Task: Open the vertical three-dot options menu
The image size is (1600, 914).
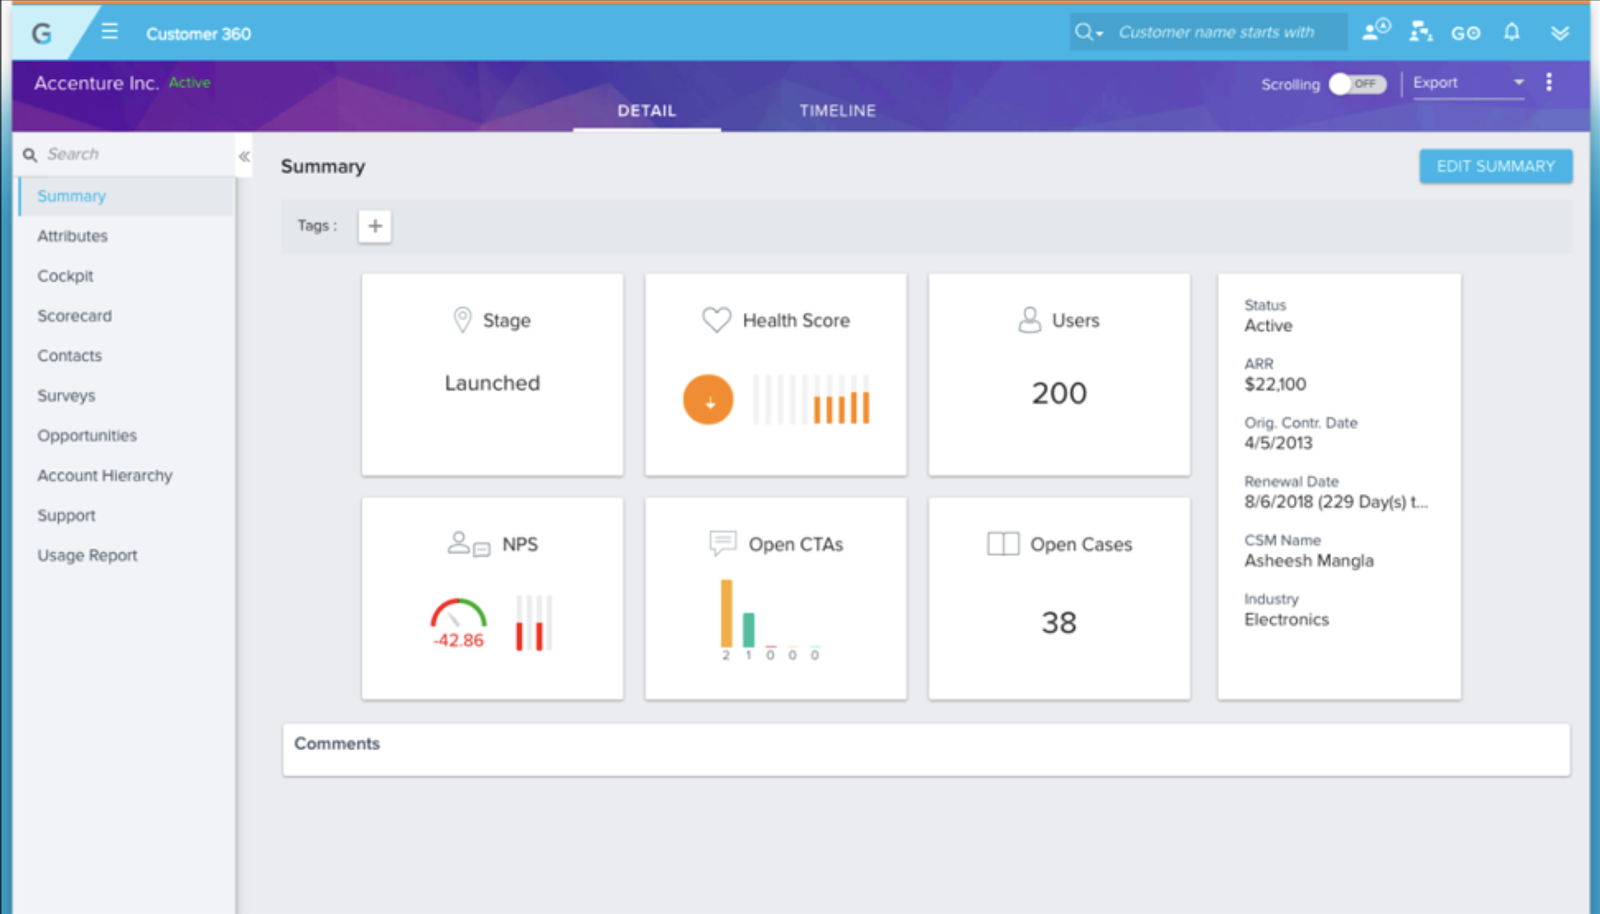Action: (x=1549, y=82)
